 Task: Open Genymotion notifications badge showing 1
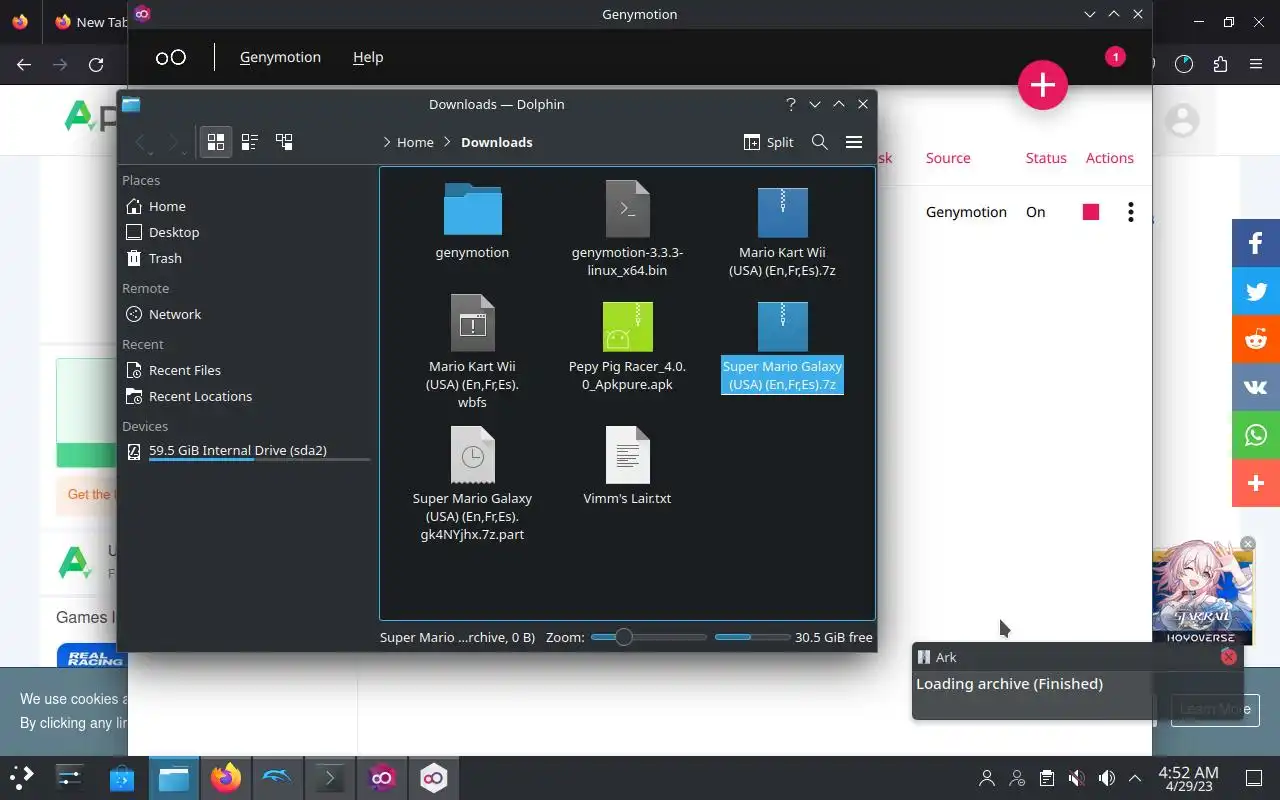[1115, 57]
